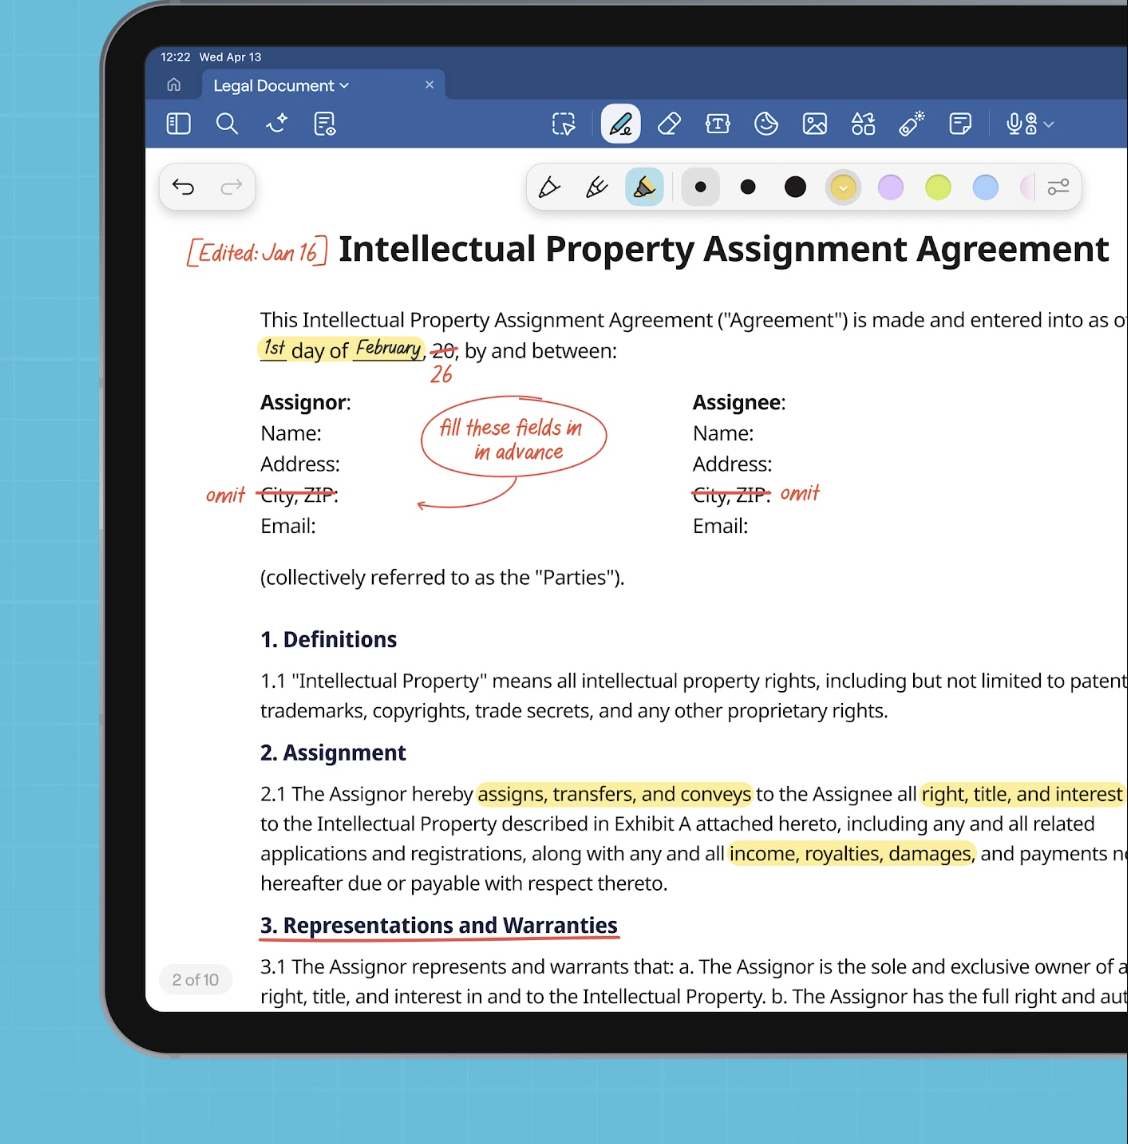Tap the 'fill these fields in advance' annotation
Image resolution: width=1128 pixels, height=1144 pixels.
[x=513, y=438]
